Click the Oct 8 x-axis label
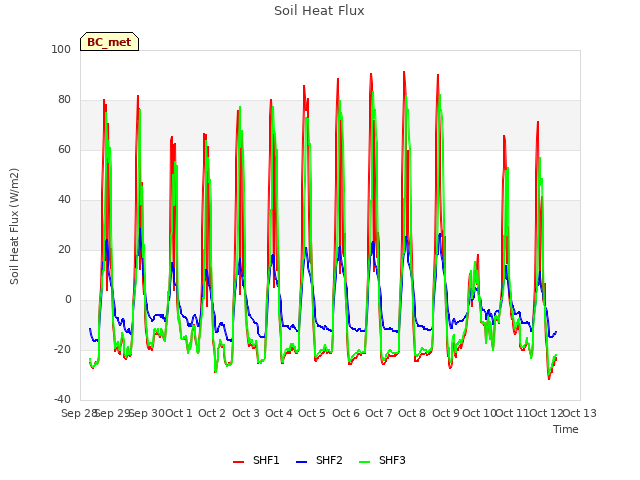 412,413
